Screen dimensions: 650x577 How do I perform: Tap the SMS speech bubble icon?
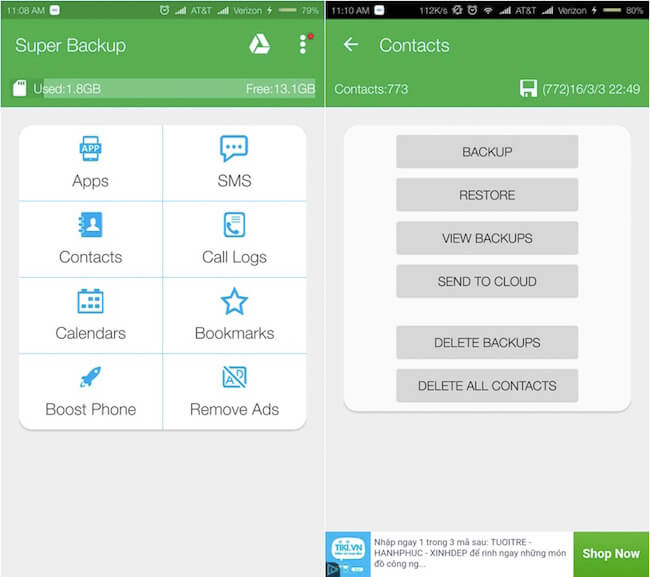coord(234,148)
